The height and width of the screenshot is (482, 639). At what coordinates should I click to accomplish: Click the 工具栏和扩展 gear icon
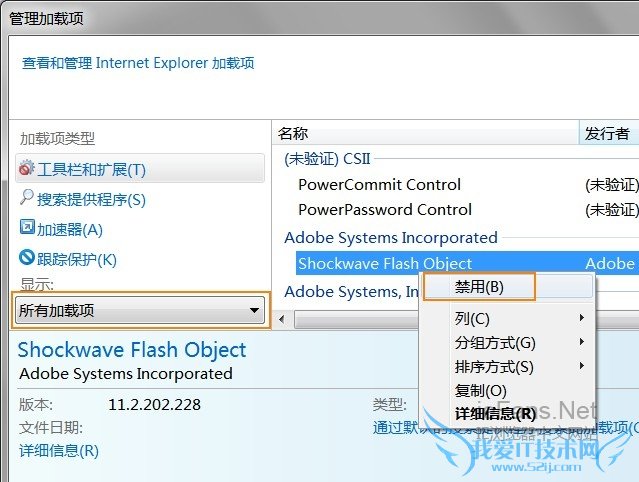pos(27,169)
